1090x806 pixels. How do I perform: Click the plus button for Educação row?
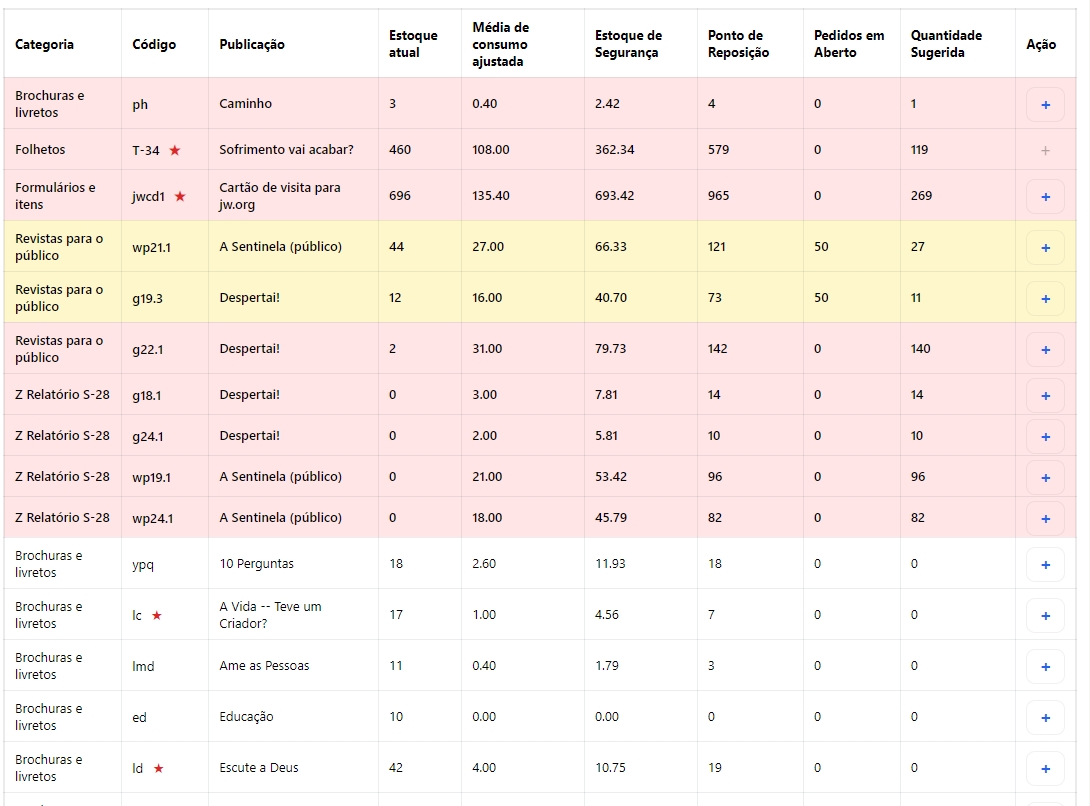point(1045,718)
